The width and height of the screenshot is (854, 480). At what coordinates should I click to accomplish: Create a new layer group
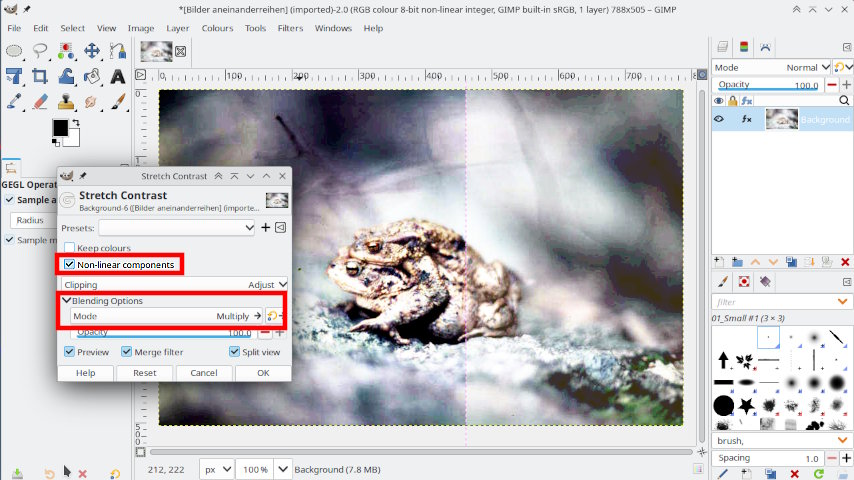(737, 262)
